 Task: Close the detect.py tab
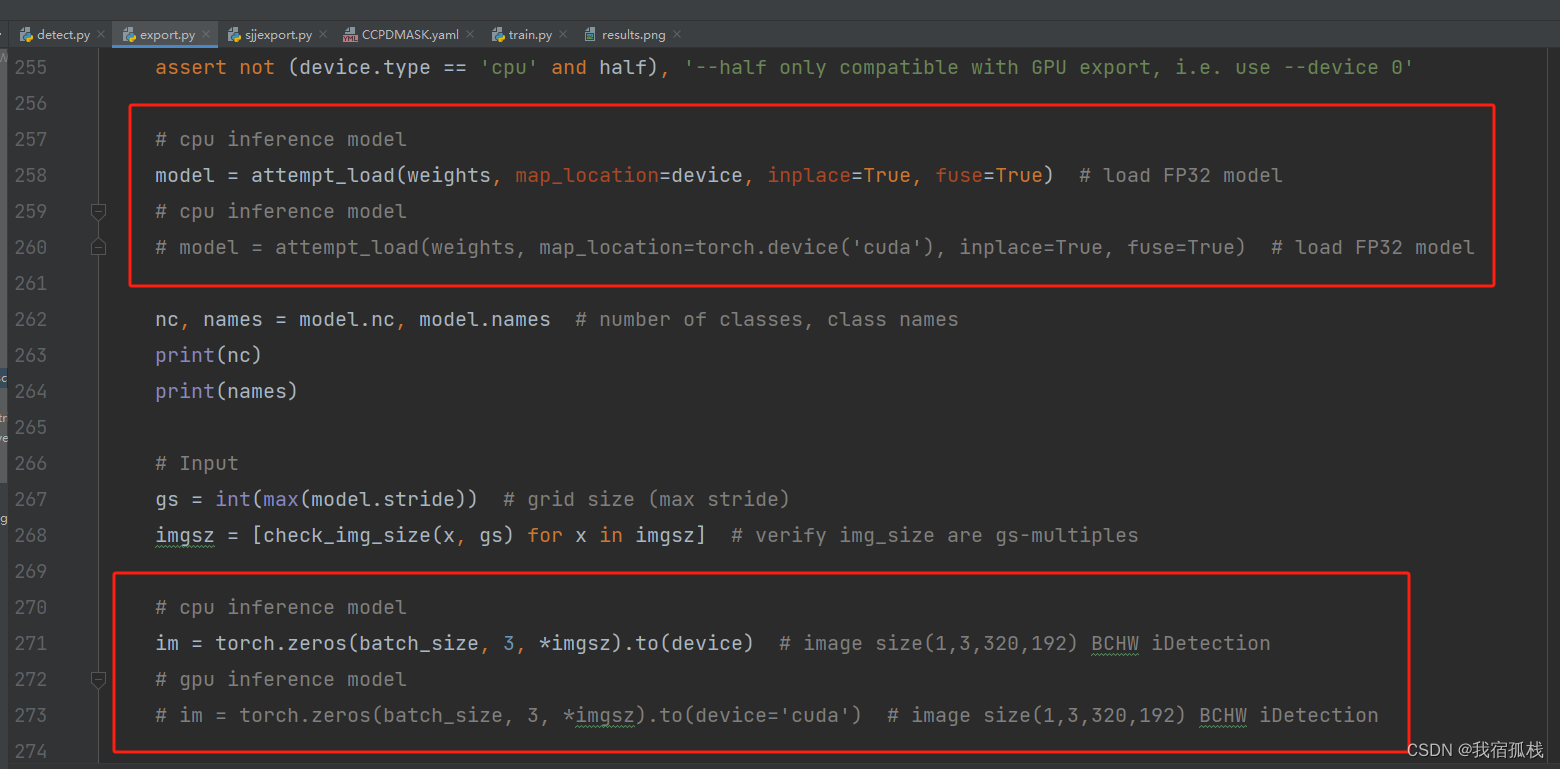(x=101, y=34)
